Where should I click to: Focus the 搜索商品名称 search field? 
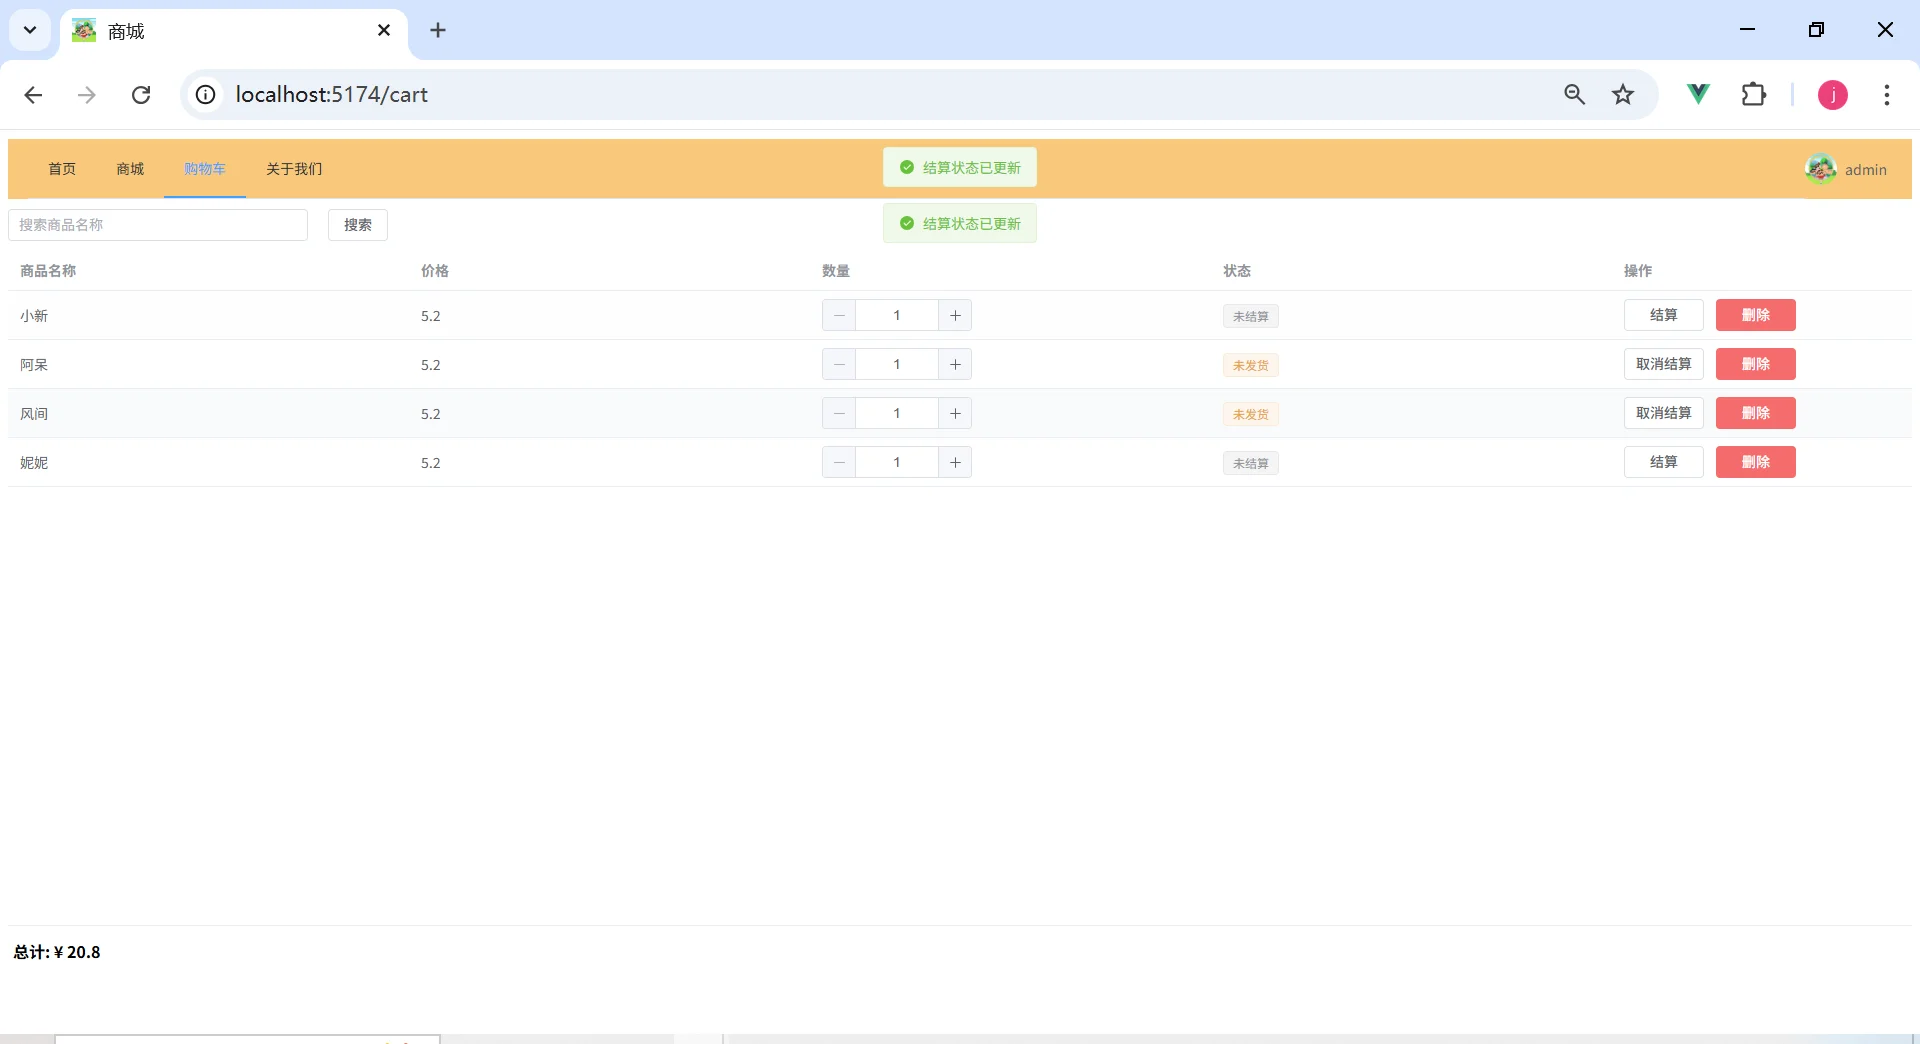tap(158, 225)
